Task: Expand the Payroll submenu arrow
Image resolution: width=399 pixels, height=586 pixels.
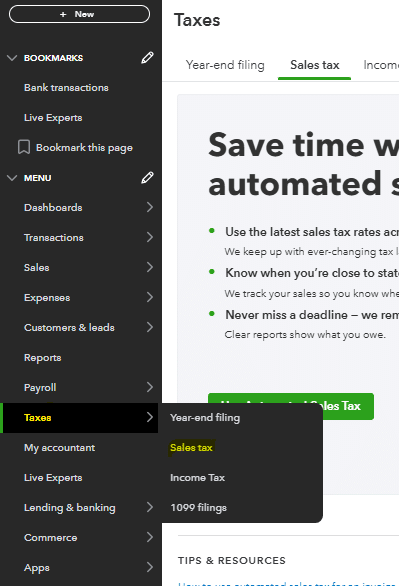Action: pos(150,387)
